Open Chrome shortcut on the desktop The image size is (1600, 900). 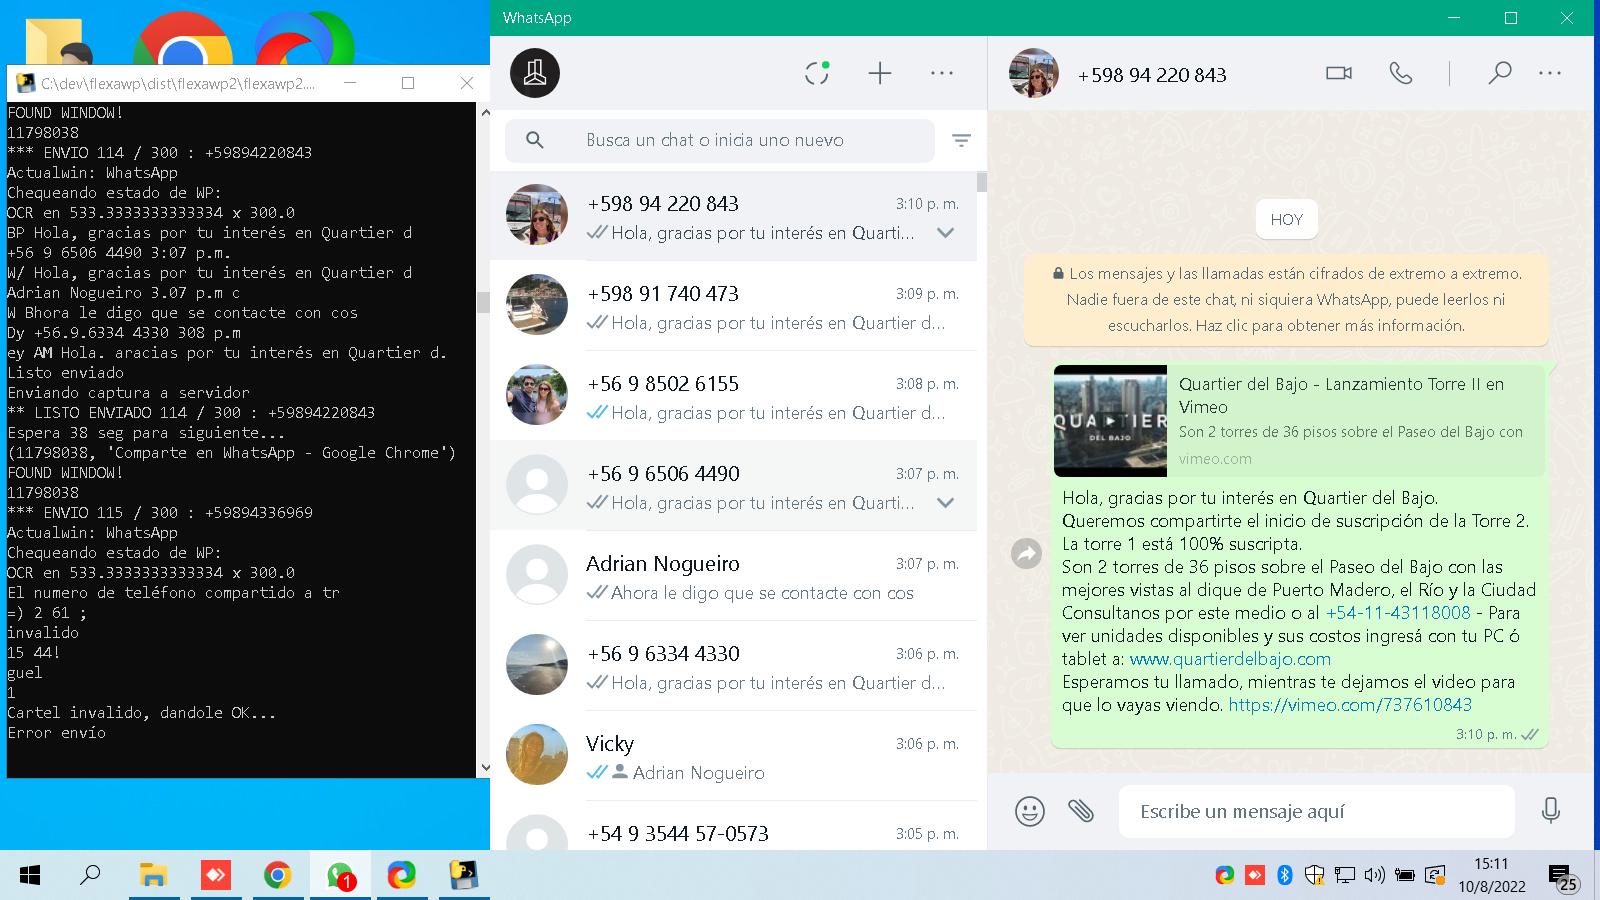click(183, 40)
